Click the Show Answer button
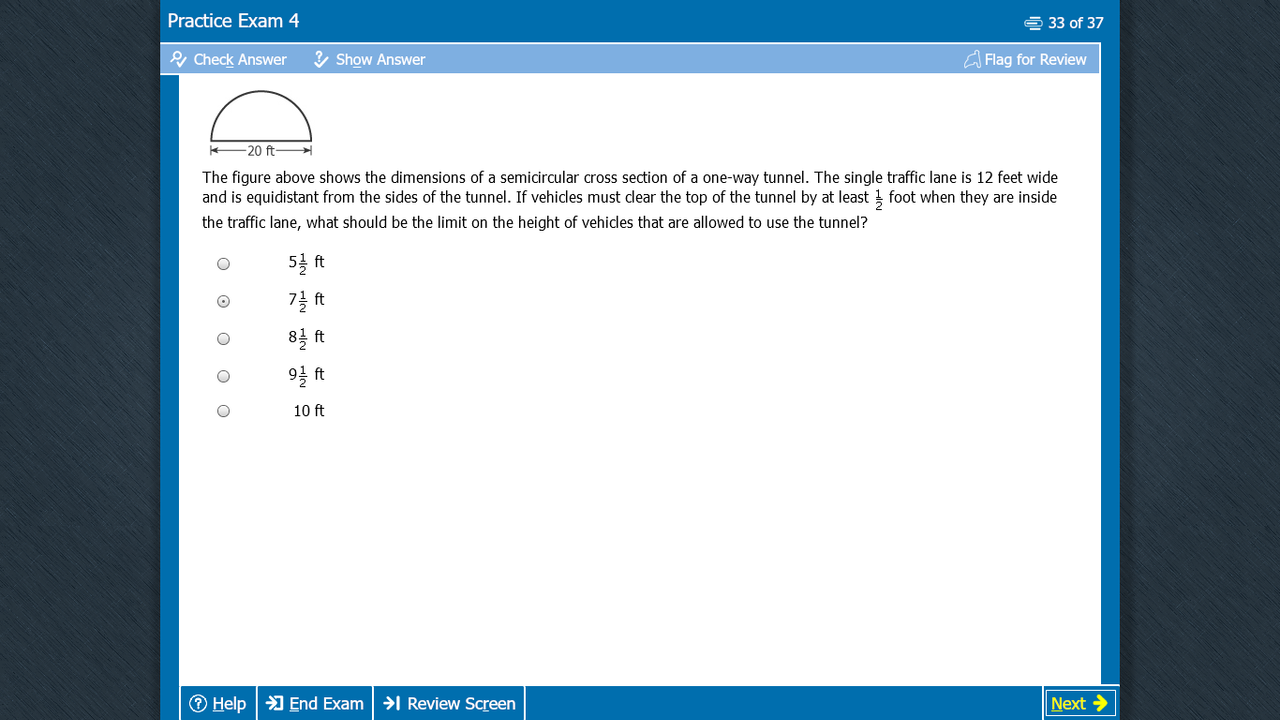The image size is (1280, 720). (x=369, y=60)
